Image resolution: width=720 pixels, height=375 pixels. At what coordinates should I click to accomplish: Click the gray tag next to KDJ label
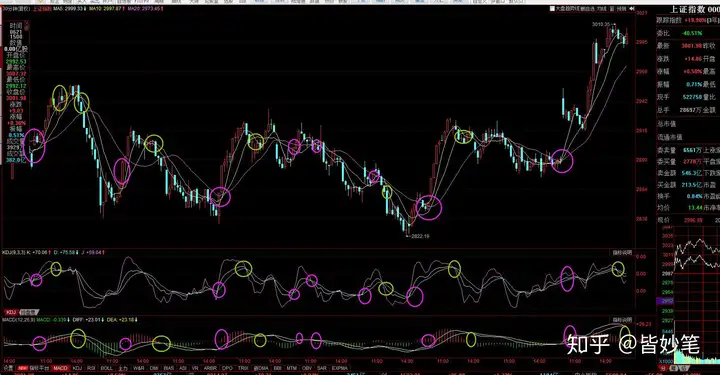[x=29, y=312]
